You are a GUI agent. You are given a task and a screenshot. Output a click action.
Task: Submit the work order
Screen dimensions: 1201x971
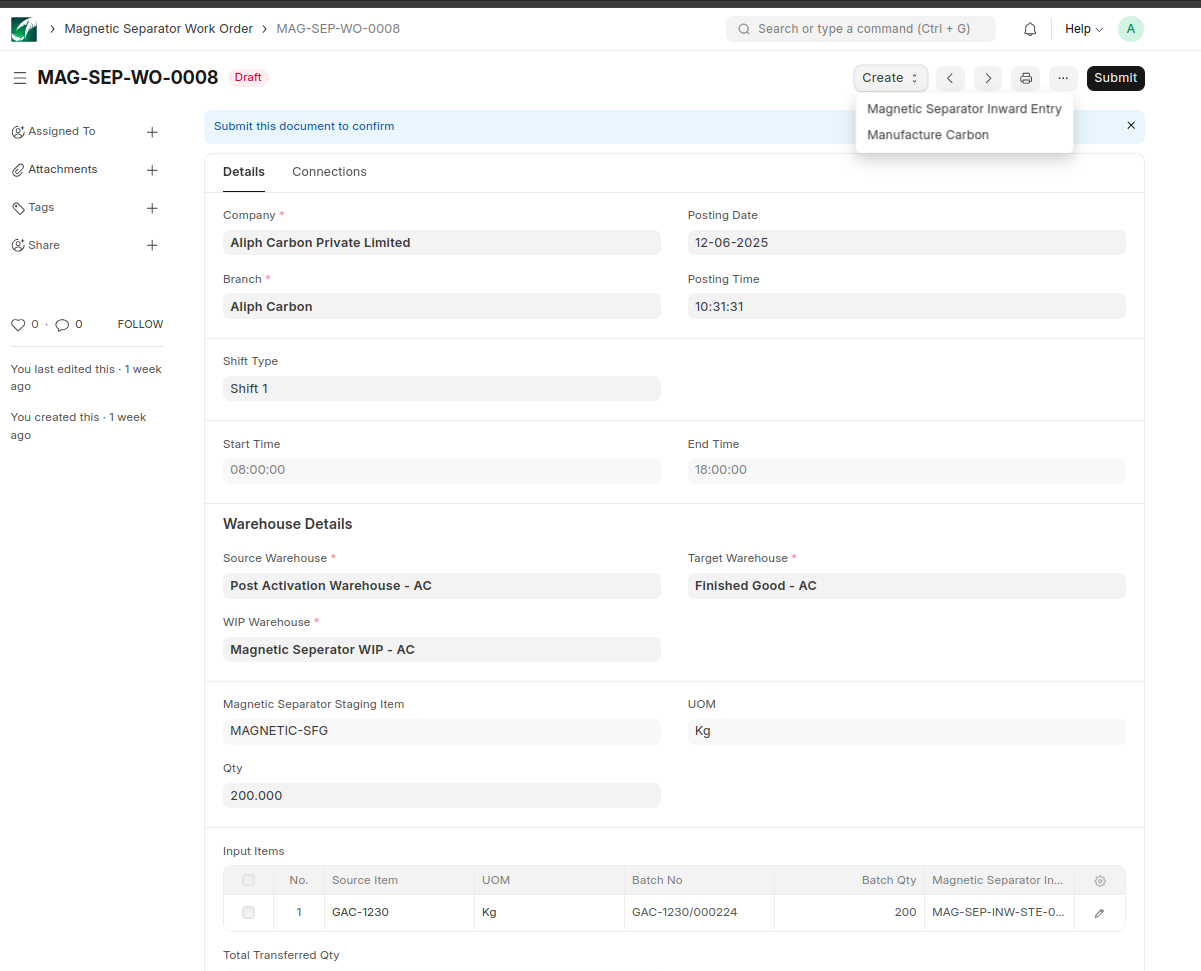pos(1115,78)
